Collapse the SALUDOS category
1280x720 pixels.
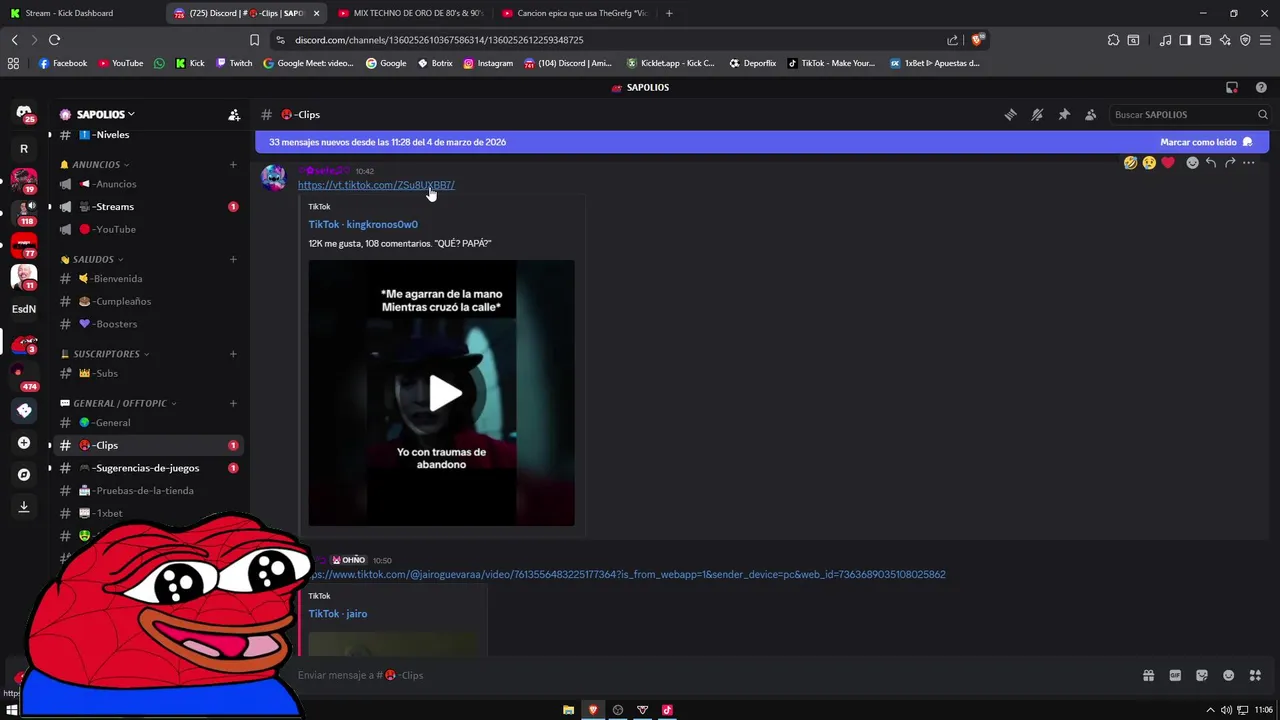(92, 259)
